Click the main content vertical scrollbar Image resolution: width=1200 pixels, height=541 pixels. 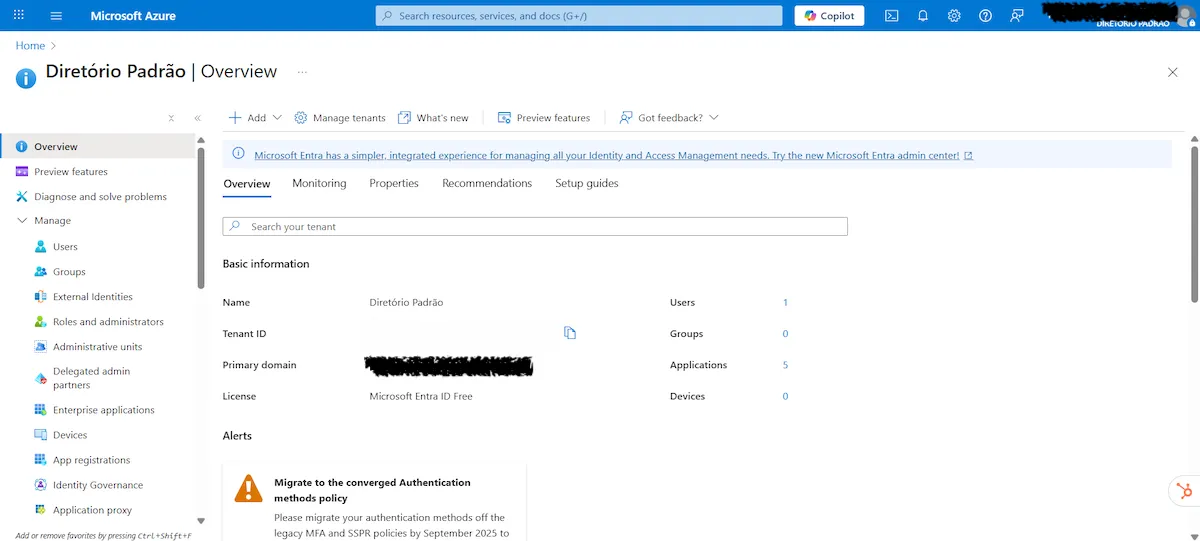pyautogui.click(x=1193, y=223)
